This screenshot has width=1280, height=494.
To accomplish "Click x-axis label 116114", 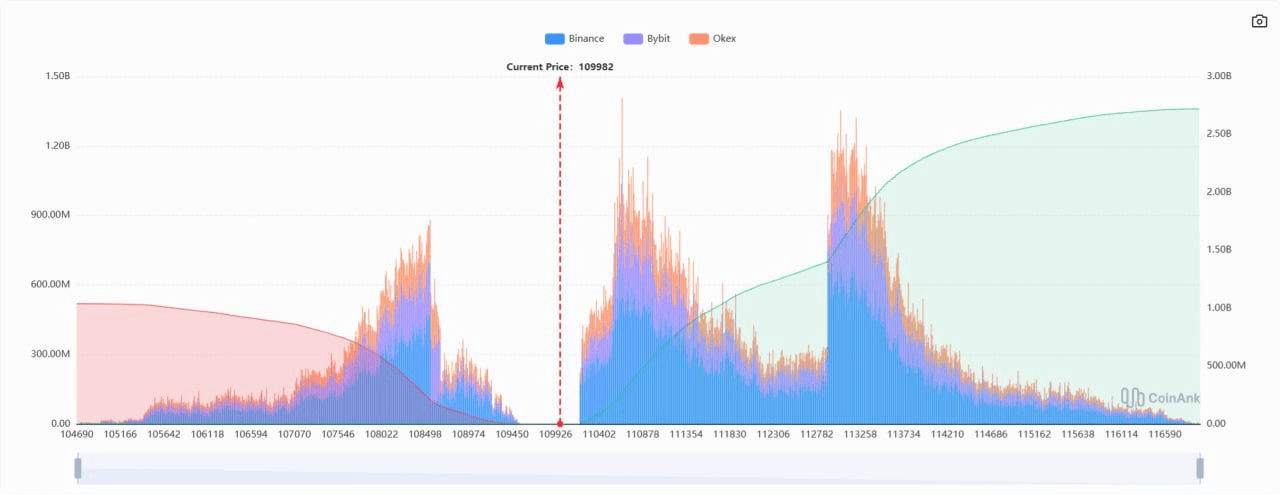I will click(1122, 435).
